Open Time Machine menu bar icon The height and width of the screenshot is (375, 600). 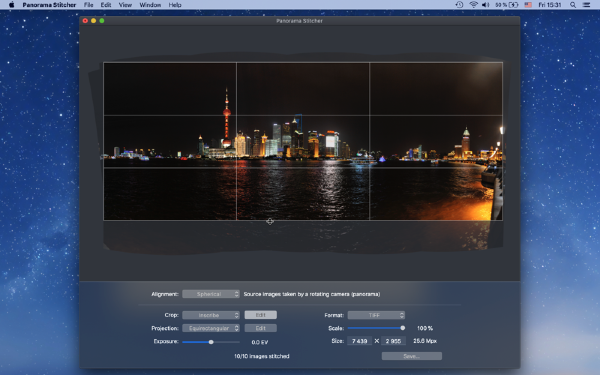460,5
